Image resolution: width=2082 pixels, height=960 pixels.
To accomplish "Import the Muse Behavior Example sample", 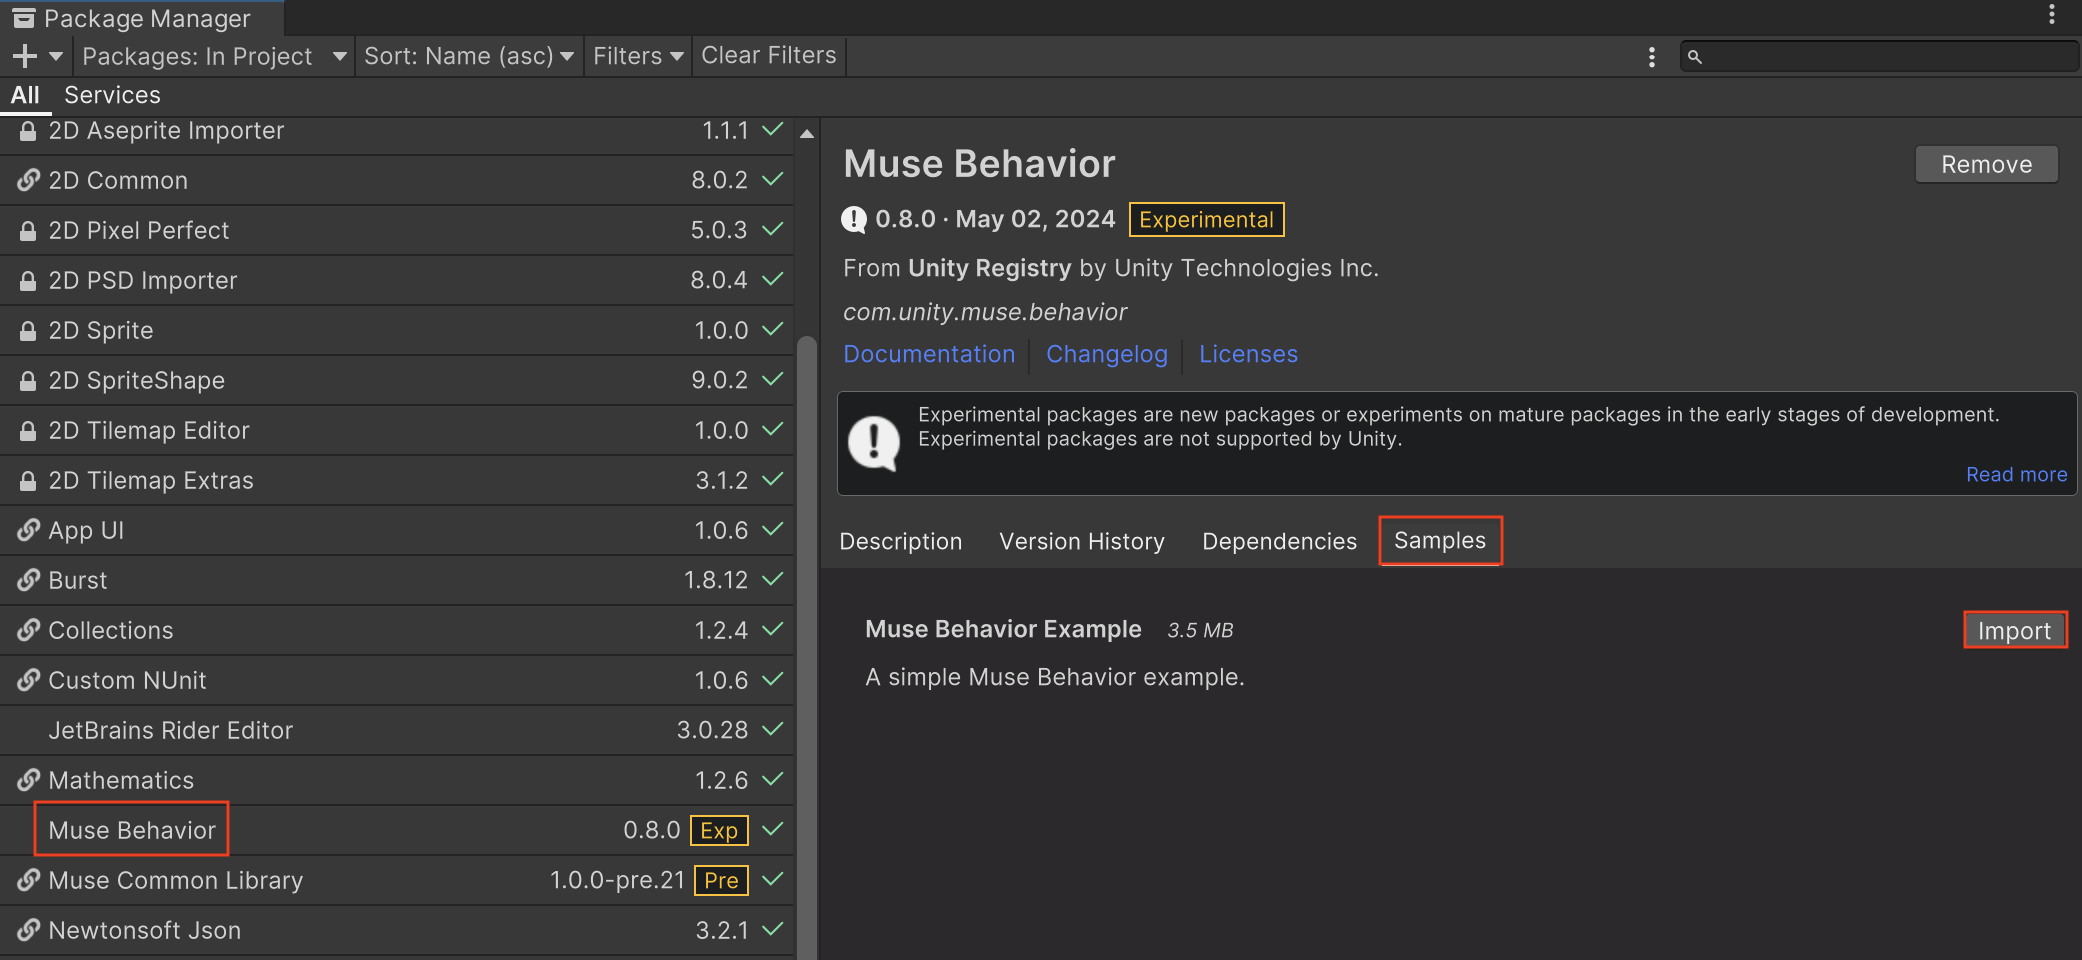I will (x=2014, y=630).
